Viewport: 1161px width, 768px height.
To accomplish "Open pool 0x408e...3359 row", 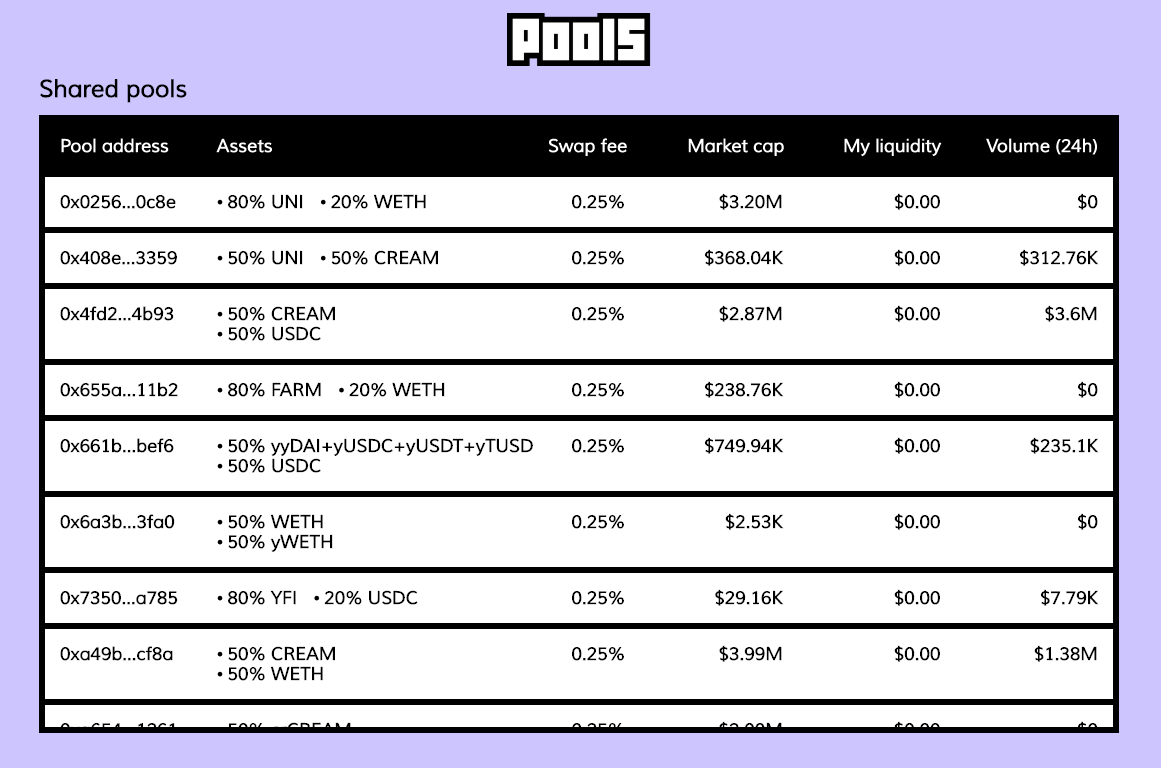I will (x=578, y=258).
